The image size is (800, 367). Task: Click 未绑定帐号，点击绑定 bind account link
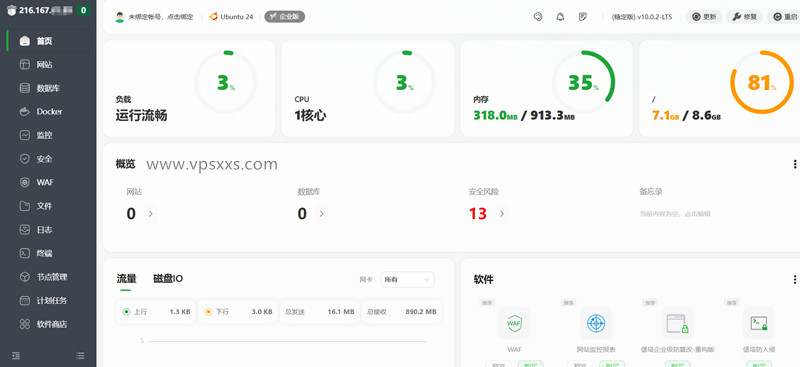[161, 17]
